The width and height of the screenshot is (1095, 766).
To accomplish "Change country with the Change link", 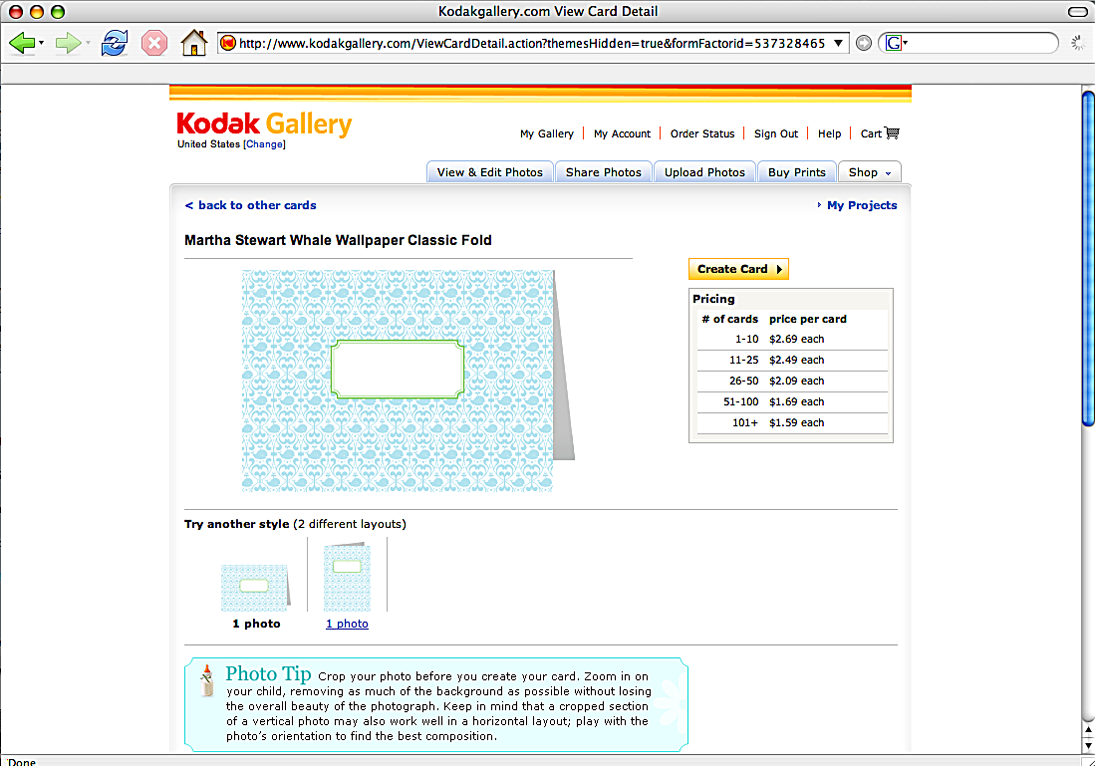I will click(264, 144).
